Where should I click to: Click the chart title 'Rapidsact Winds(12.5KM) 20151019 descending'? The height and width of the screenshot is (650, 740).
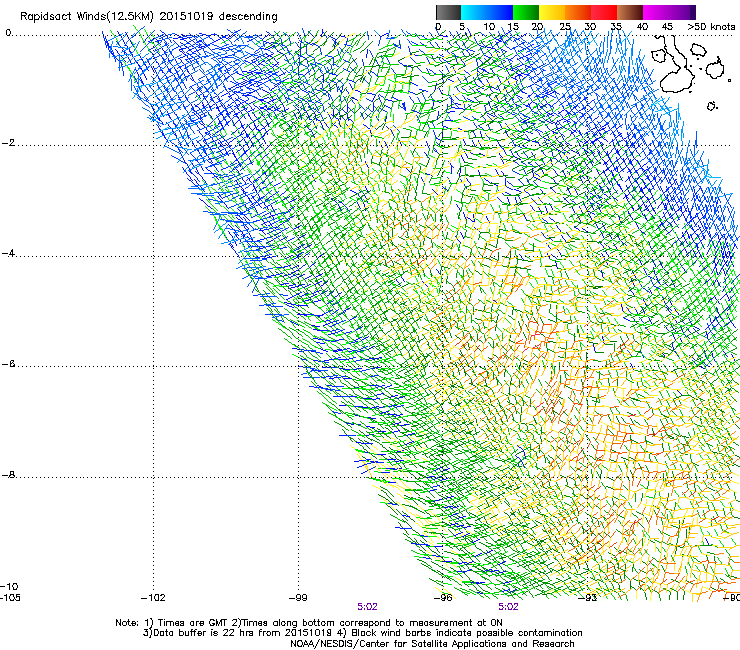tap(149, 17)
